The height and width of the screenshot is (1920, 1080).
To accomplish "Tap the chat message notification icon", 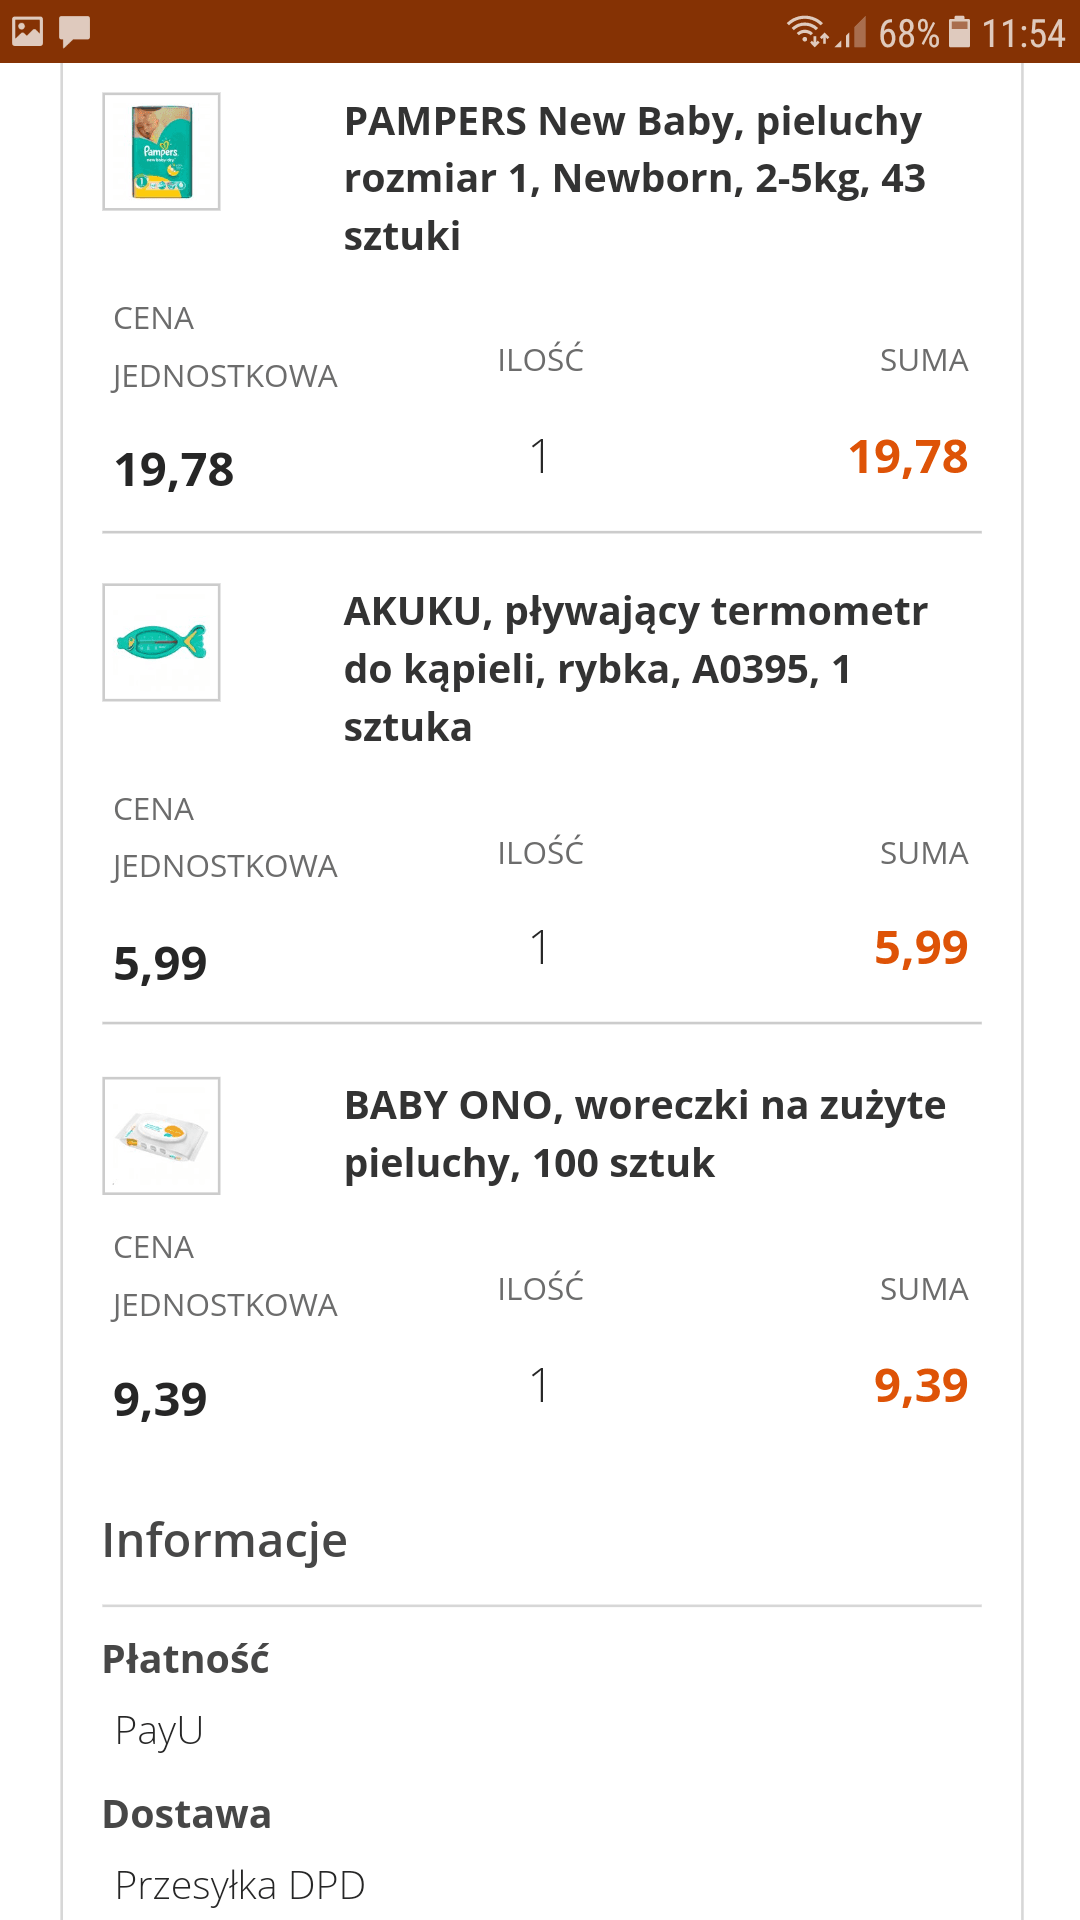I will pyautogui.click(x=75, y=31).
